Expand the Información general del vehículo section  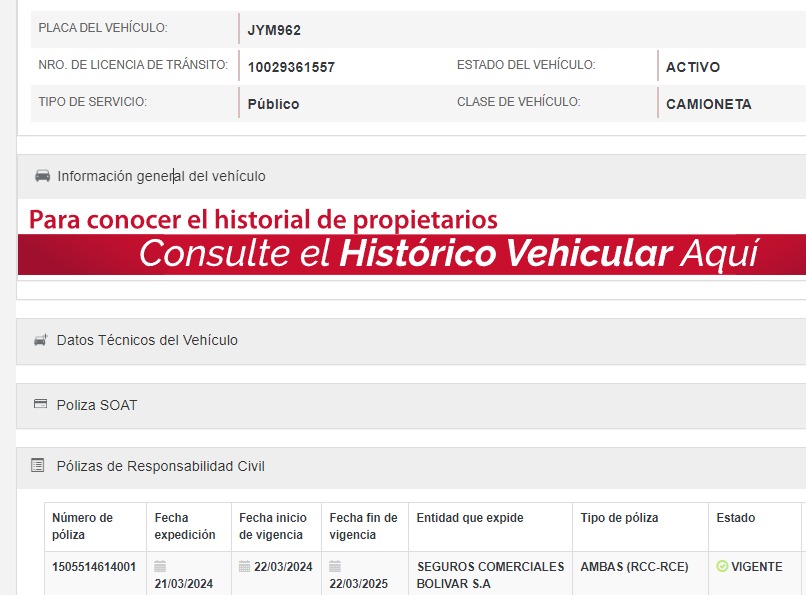point(161,176)
